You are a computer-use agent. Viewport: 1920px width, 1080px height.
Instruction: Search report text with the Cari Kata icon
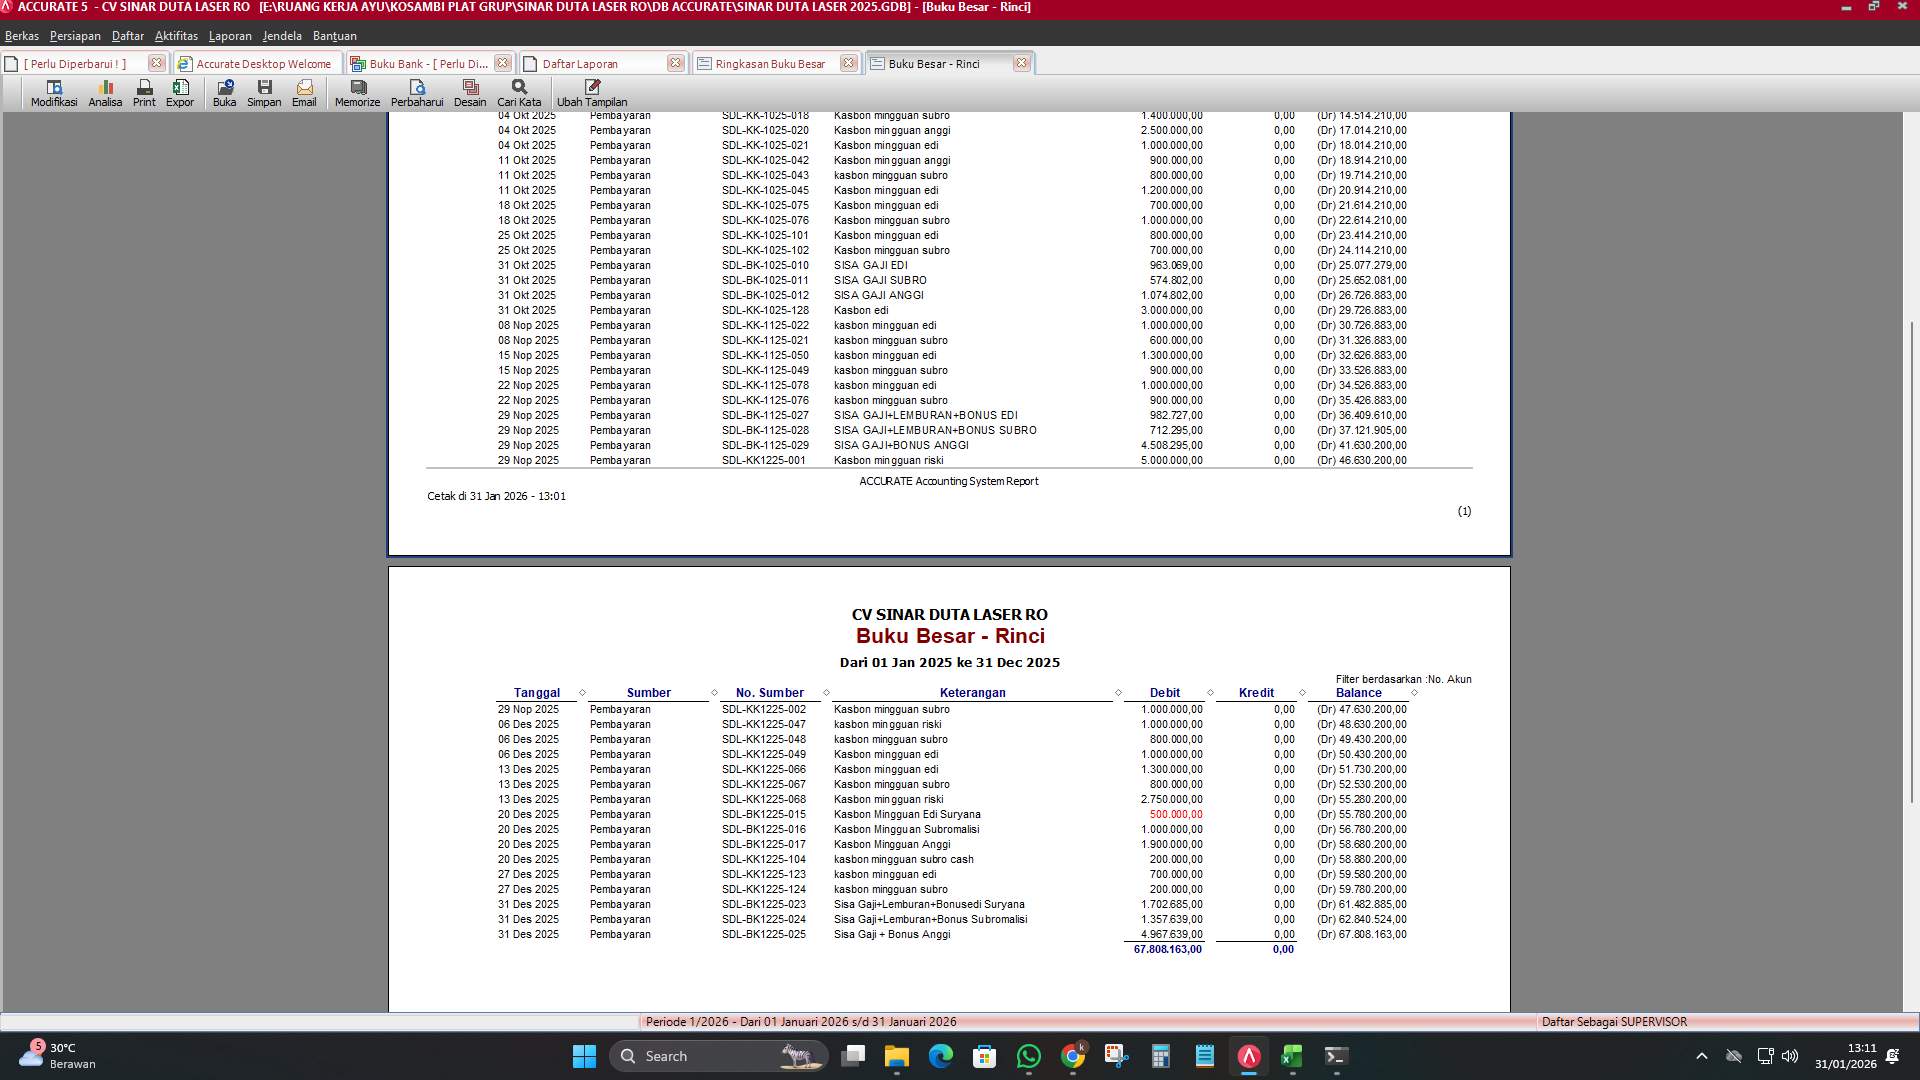pyautogui.click(x=518, y=92)
